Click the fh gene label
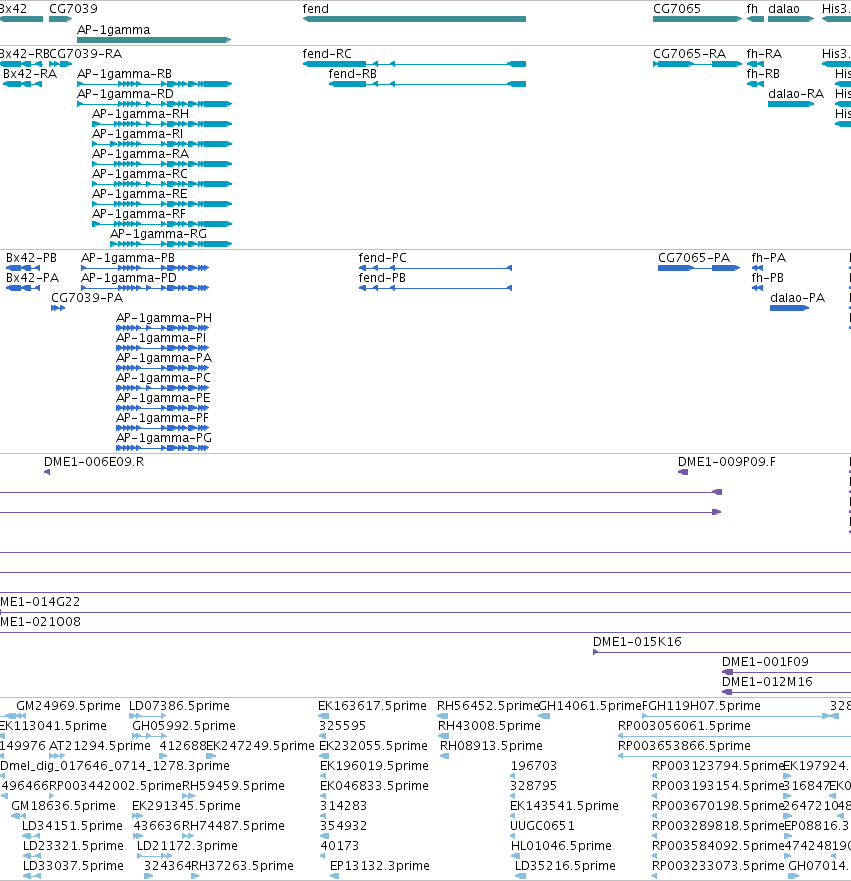The height and width of the screenshot is (881, 851). click(x=752, y=9)
